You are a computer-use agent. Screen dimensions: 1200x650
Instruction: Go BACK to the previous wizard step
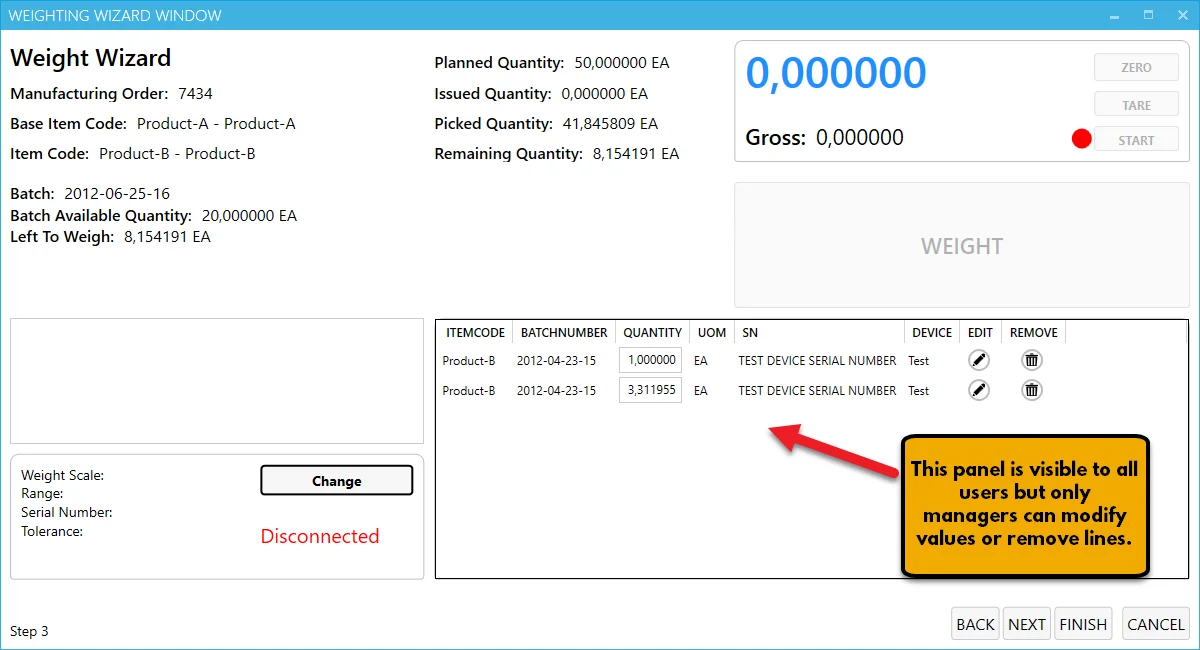[x=975, y=624]
